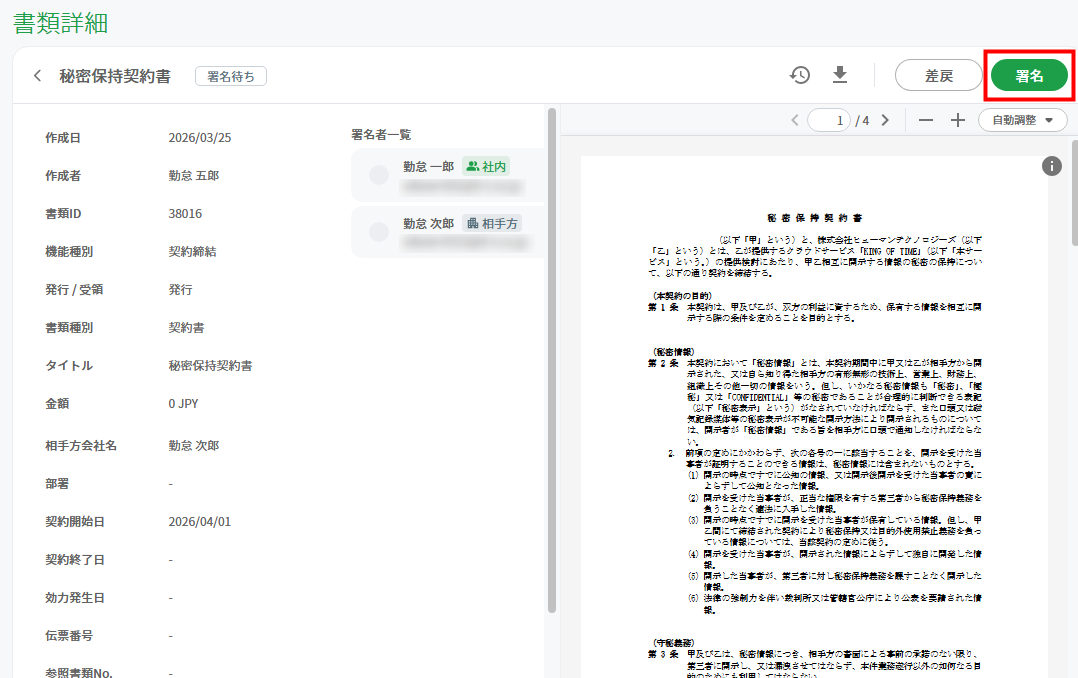Click the 機能種別 value 契約締結
This screenshot has height=678, width=1078.
192,252
